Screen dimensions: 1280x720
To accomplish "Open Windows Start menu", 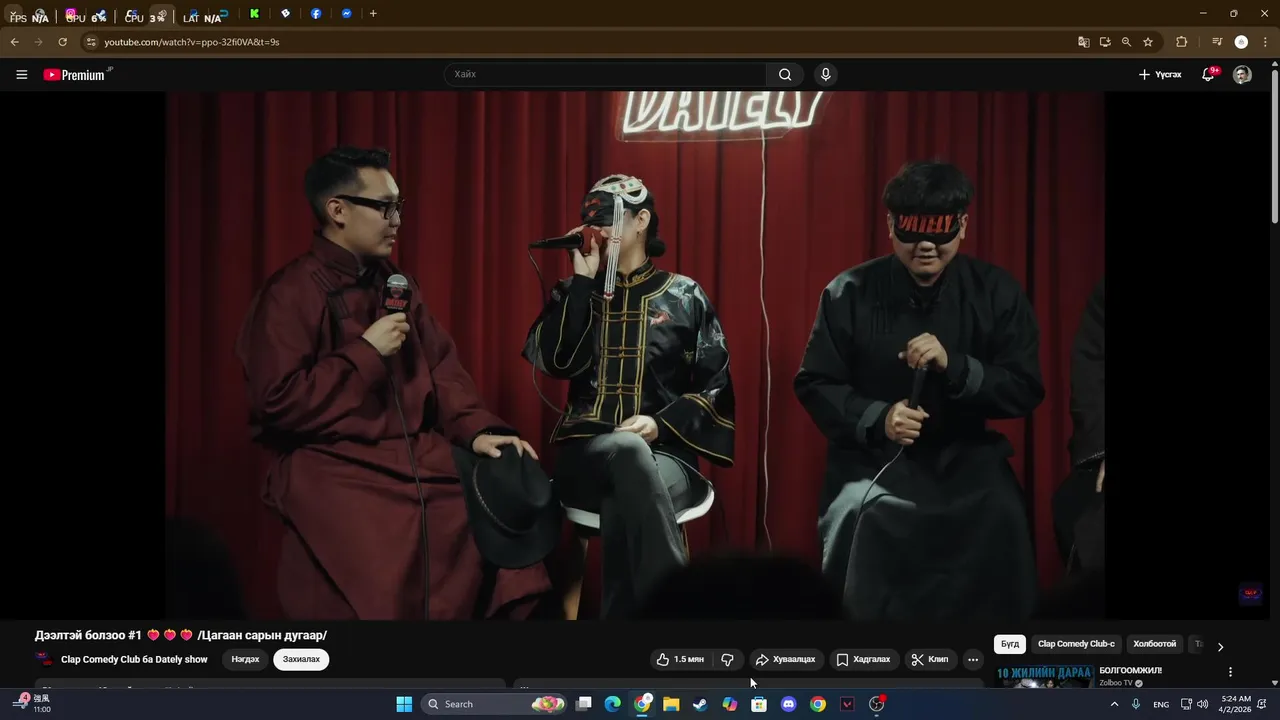I will (x=404, y=704).
